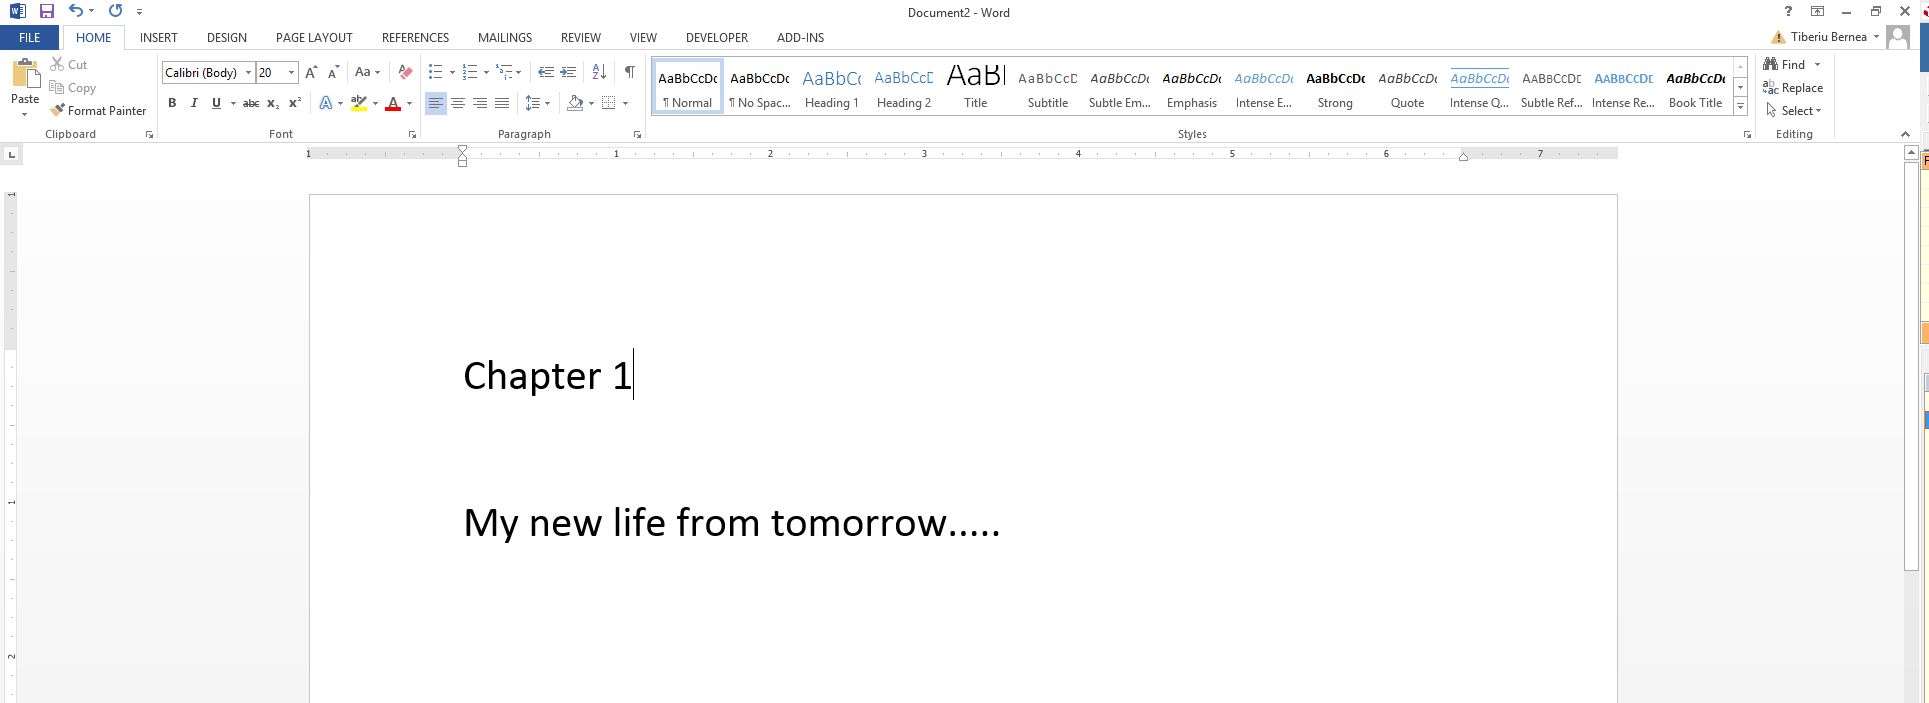Open the INSERT ribbon tab
Screen dimensions: 1929x703
[158, 38]
